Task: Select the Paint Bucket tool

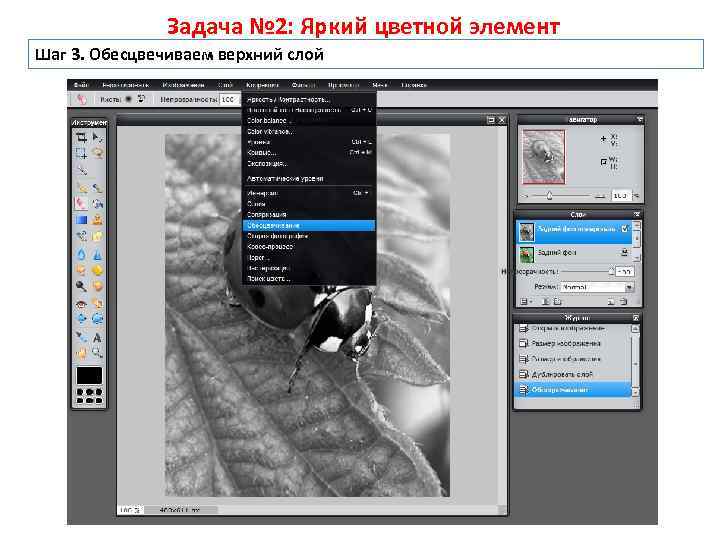Action: [97, 203]
